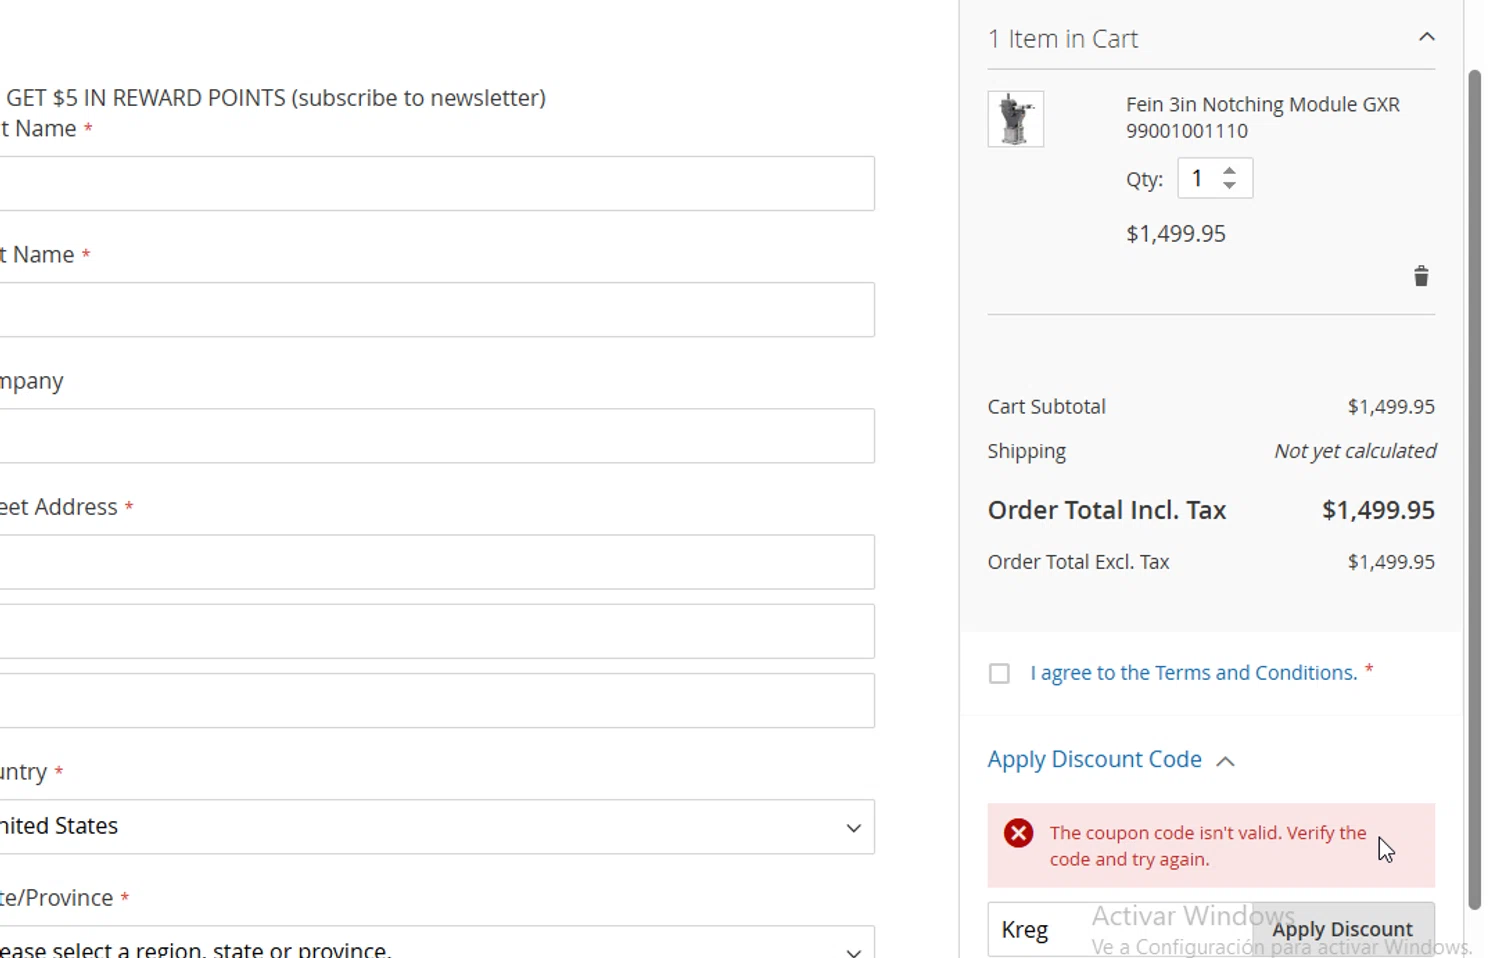
Task: Click the page vertical scrollbar
Action: tap(1474, 490)
